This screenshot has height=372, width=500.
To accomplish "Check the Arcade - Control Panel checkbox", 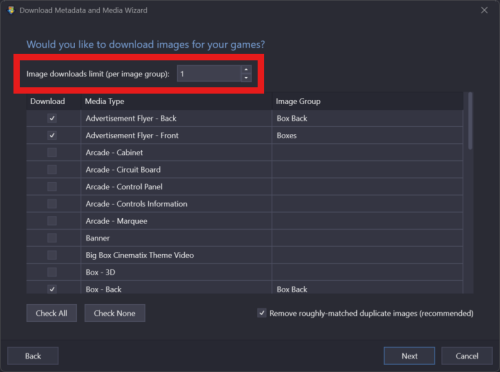I will [x=52, y=187].
